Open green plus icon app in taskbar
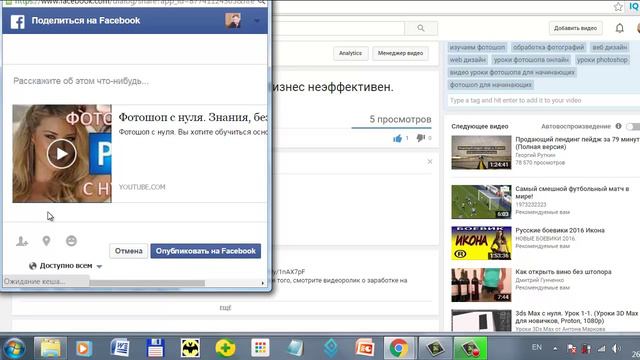 225,348
